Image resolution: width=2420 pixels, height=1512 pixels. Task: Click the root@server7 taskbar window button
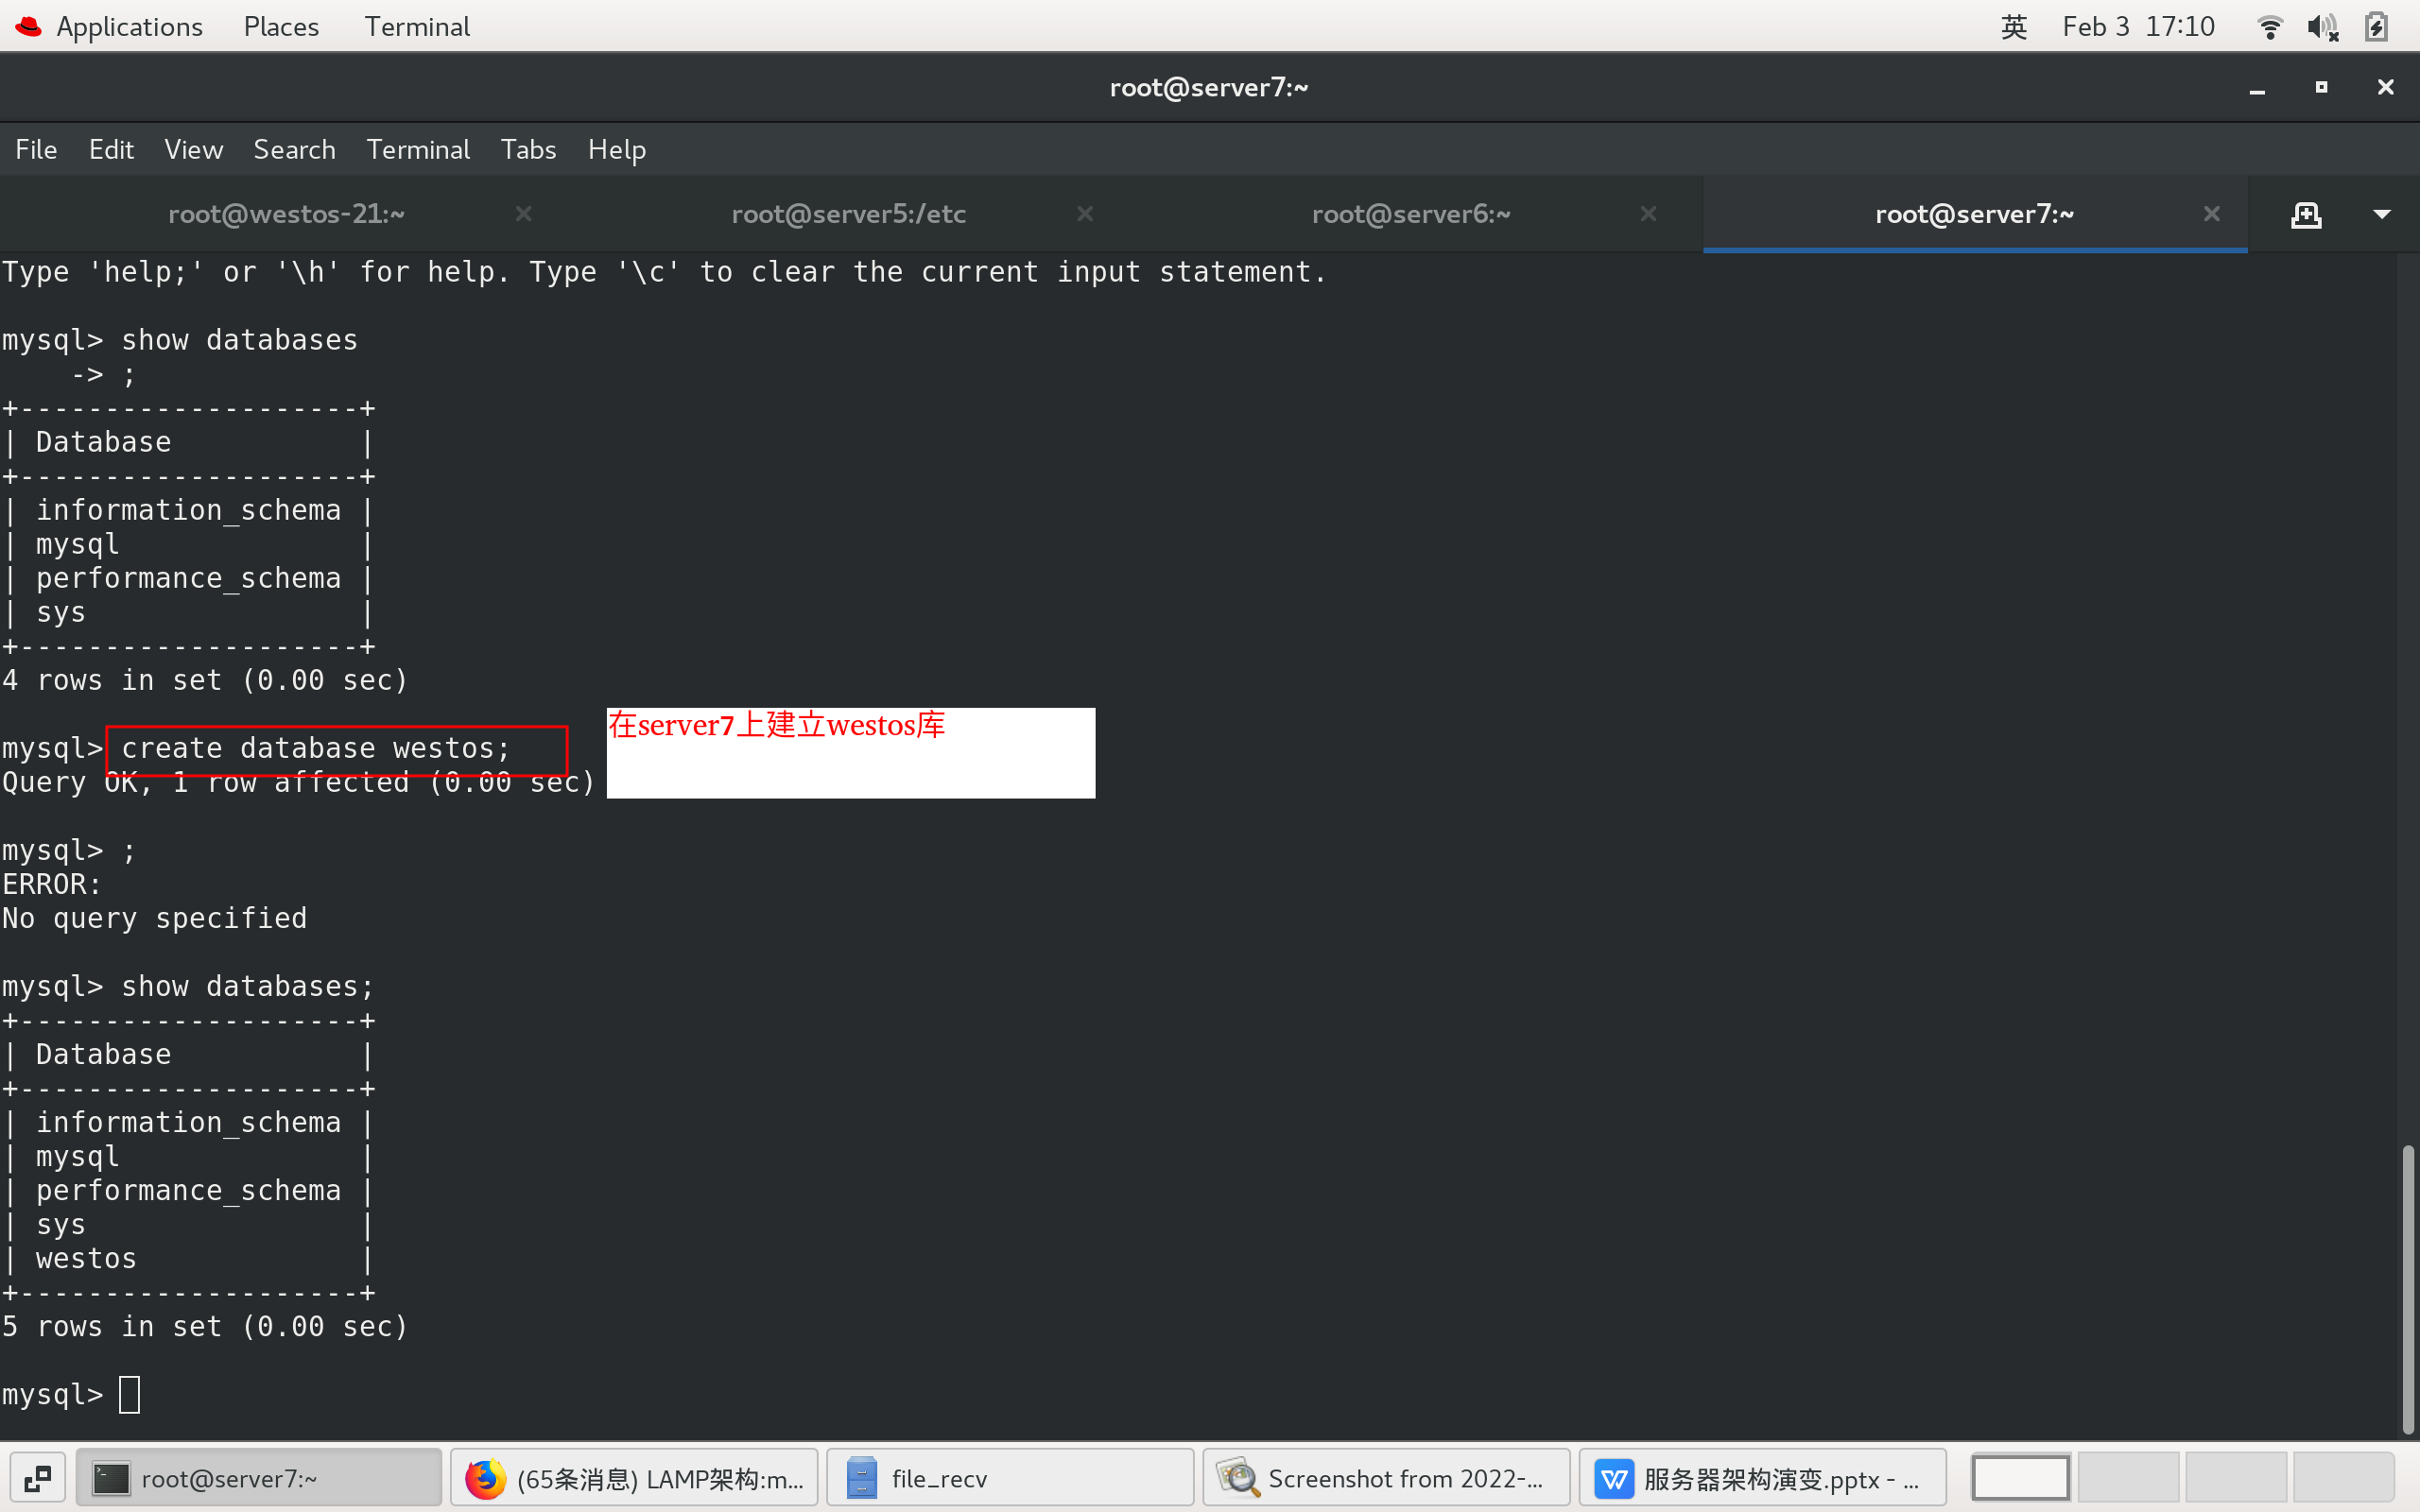pos(258,1477)
